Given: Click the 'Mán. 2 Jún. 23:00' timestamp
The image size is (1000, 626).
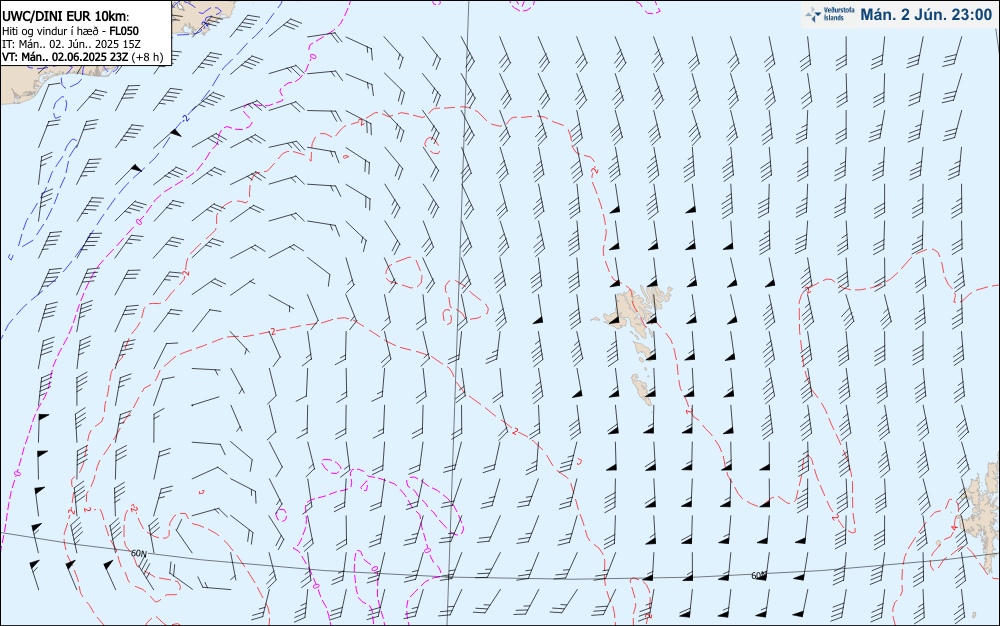Looking at the screenshot, I should tap(926, 15).
